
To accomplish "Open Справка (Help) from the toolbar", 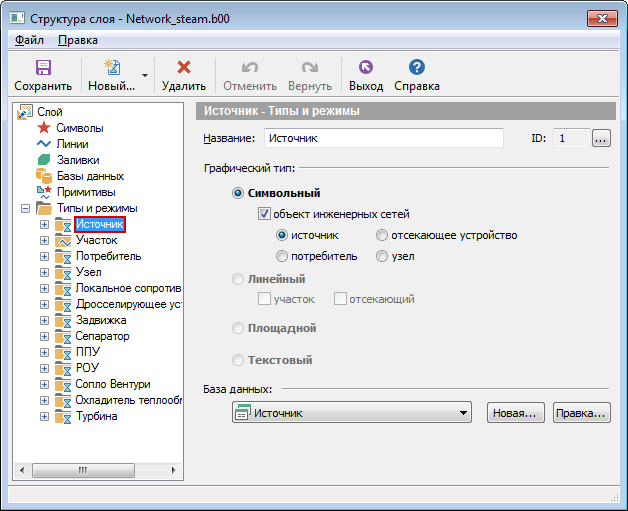I will 417,68.
